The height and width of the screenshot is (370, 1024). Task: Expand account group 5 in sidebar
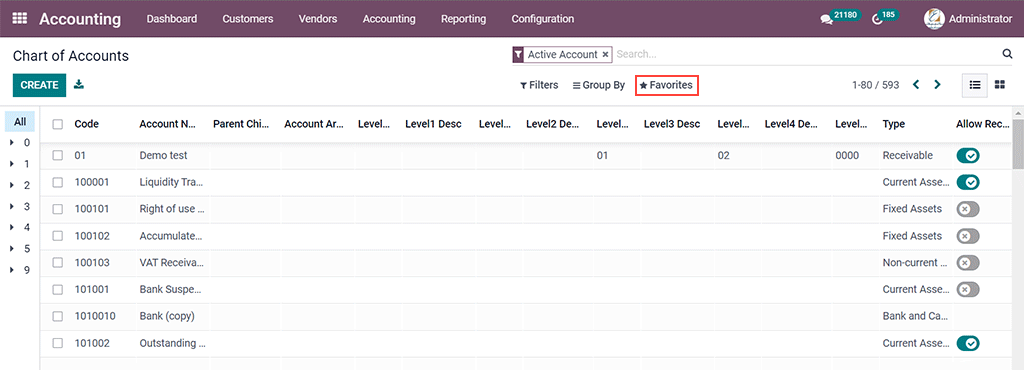tap(12, 249)
